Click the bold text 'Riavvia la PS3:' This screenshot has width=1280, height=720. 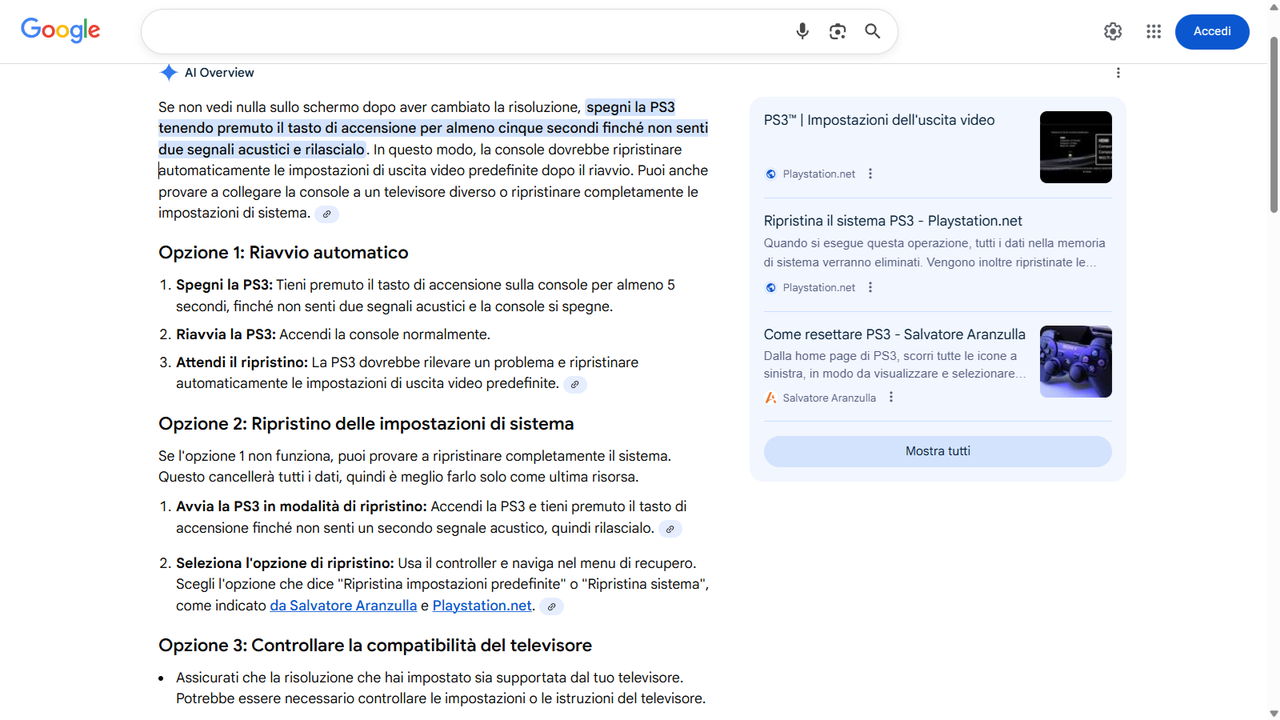[226, 334]
